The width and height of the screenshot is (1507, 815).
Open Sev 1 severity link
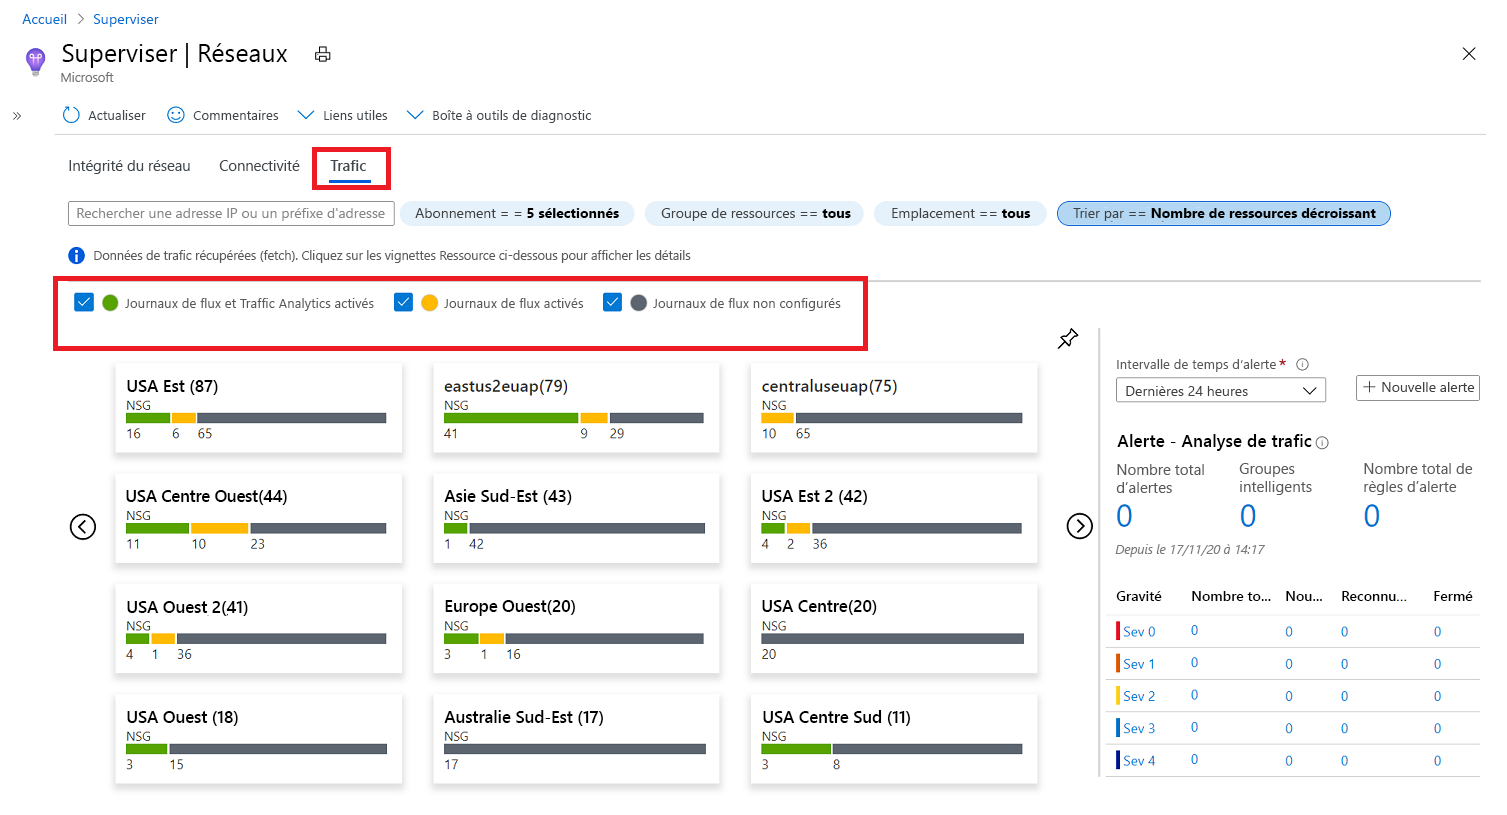pos(1139,664)
